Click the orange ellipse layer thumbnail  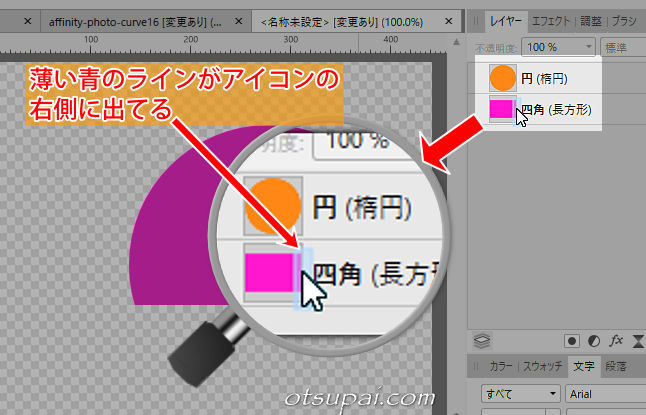click(x=502, y=78)
